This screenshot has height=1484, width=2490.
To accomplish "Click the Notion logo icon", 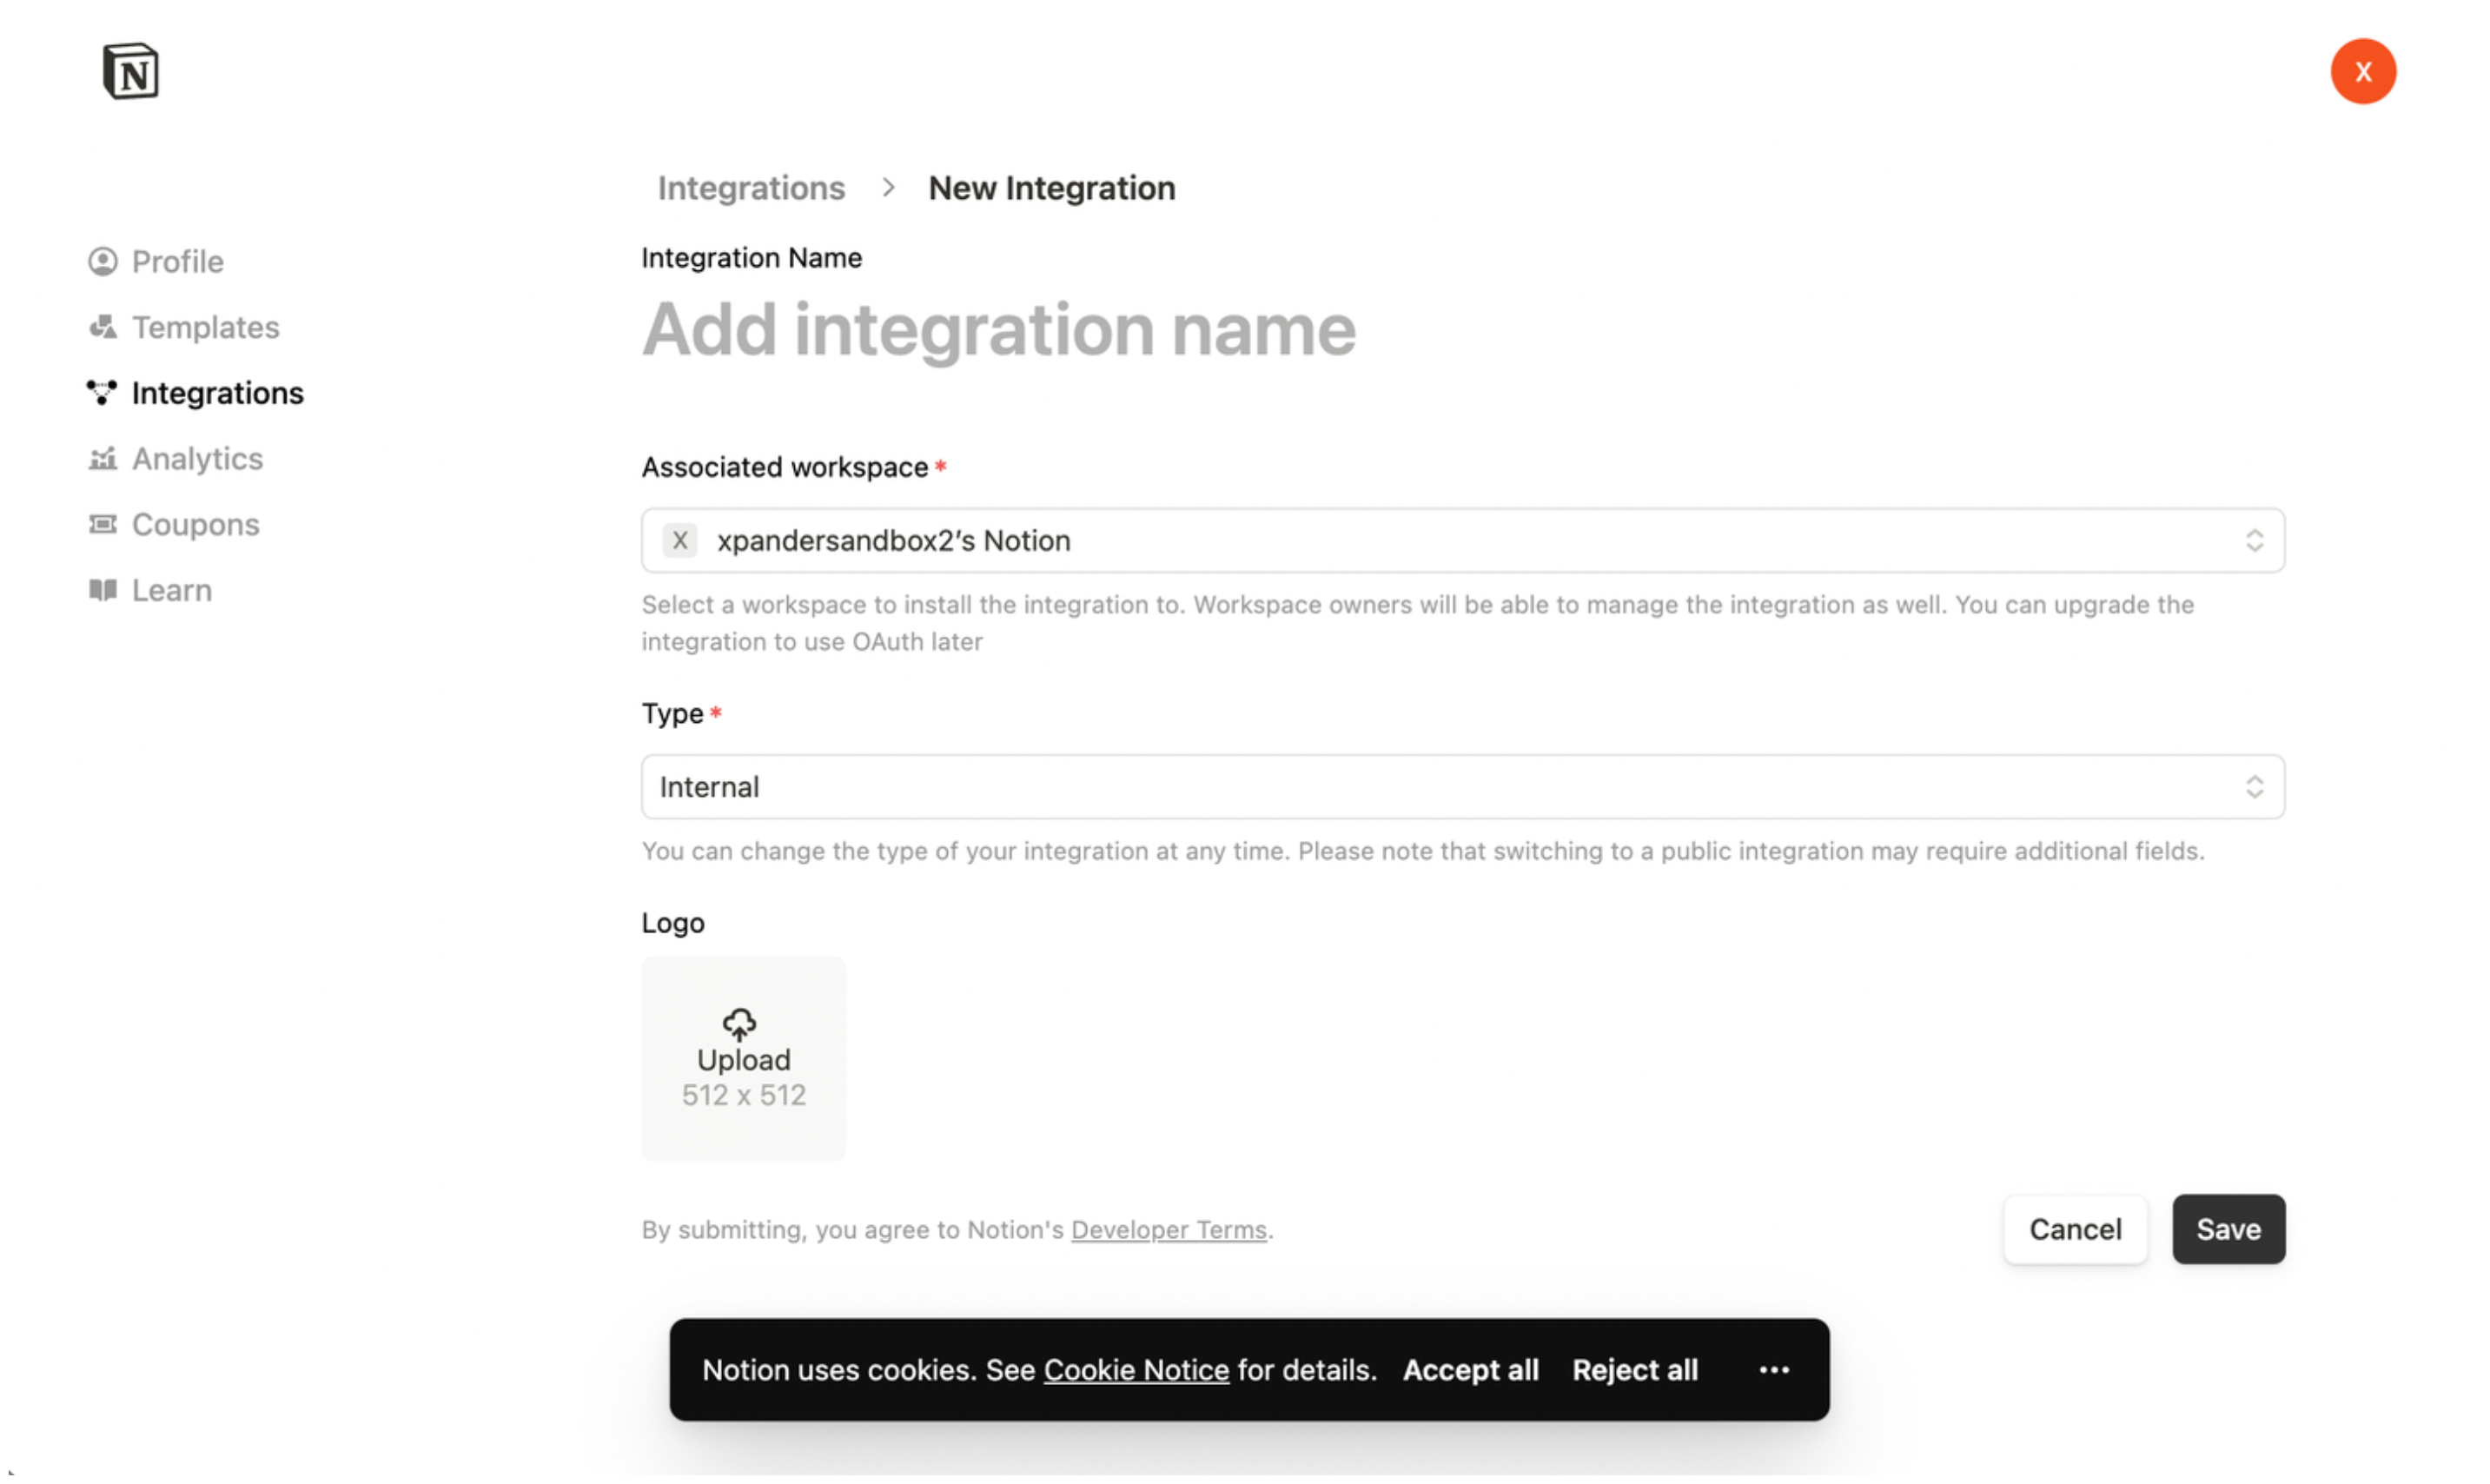I will click(x=130, y=71).
